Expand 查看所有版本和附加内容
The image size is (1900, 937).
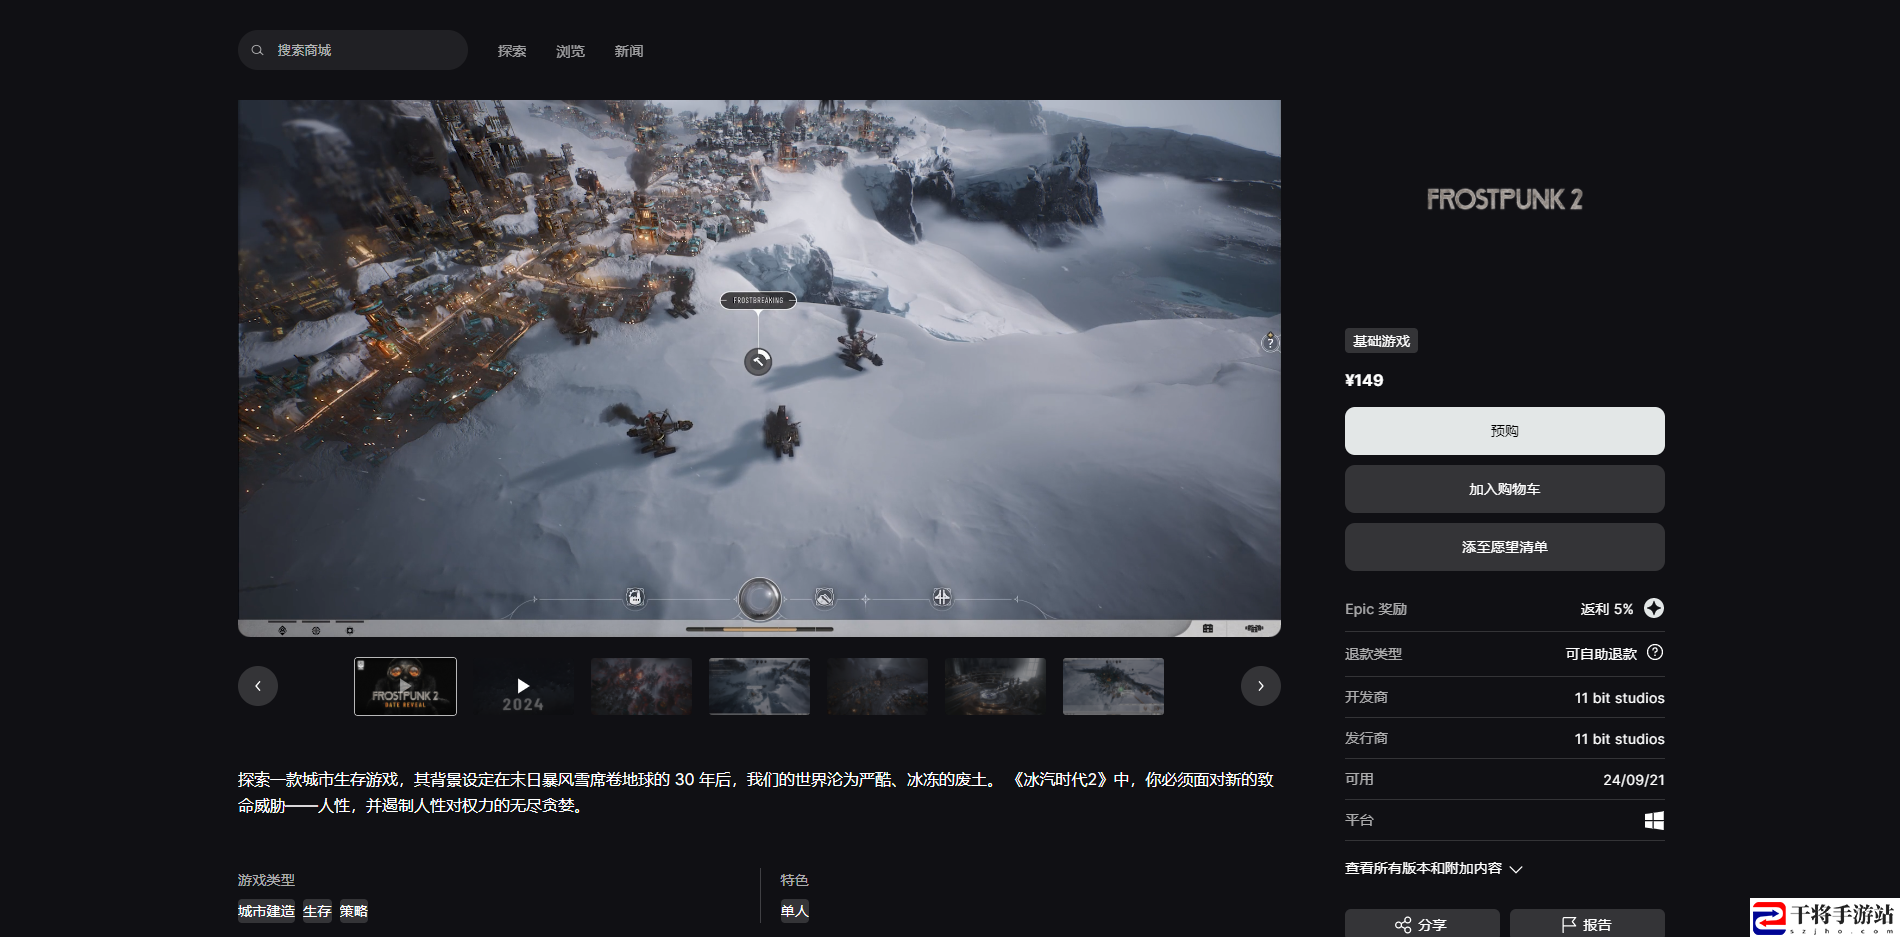click(x=1433, y=868)
